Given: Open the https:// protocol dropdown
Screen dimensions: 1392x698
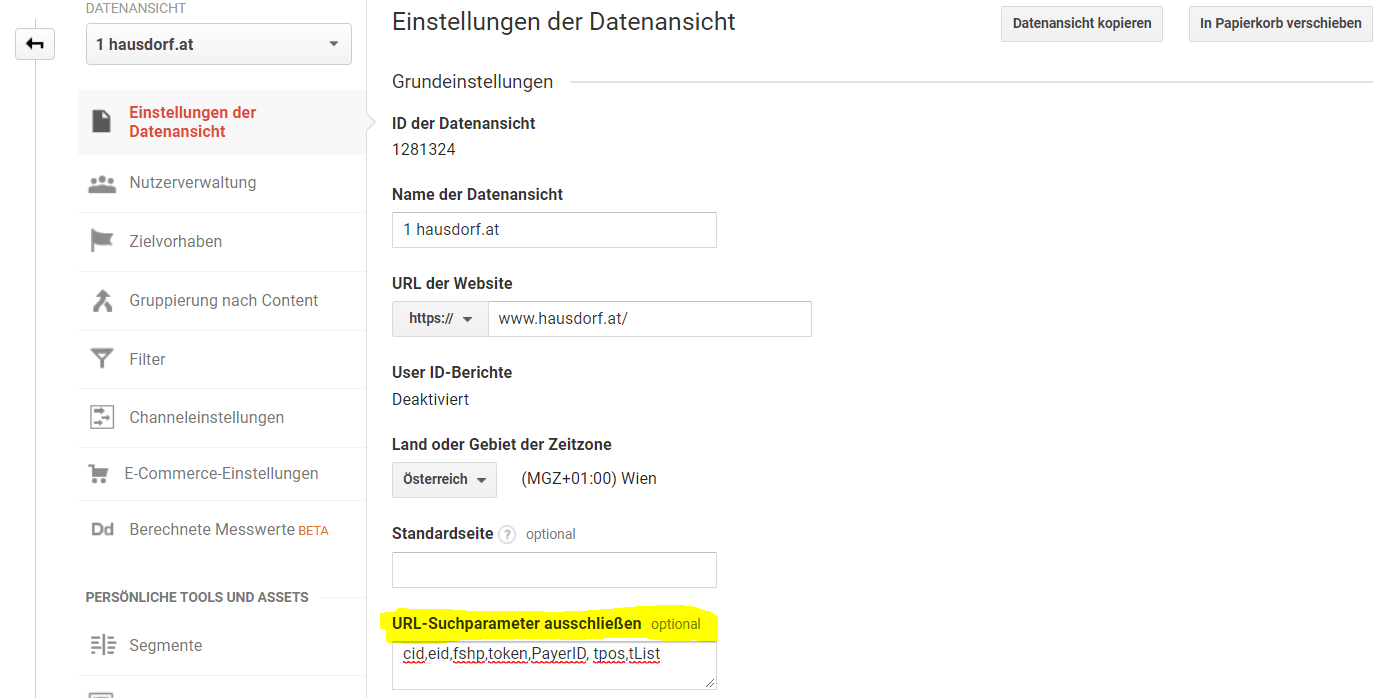Looking at the screenshot, I should point(440,319).
